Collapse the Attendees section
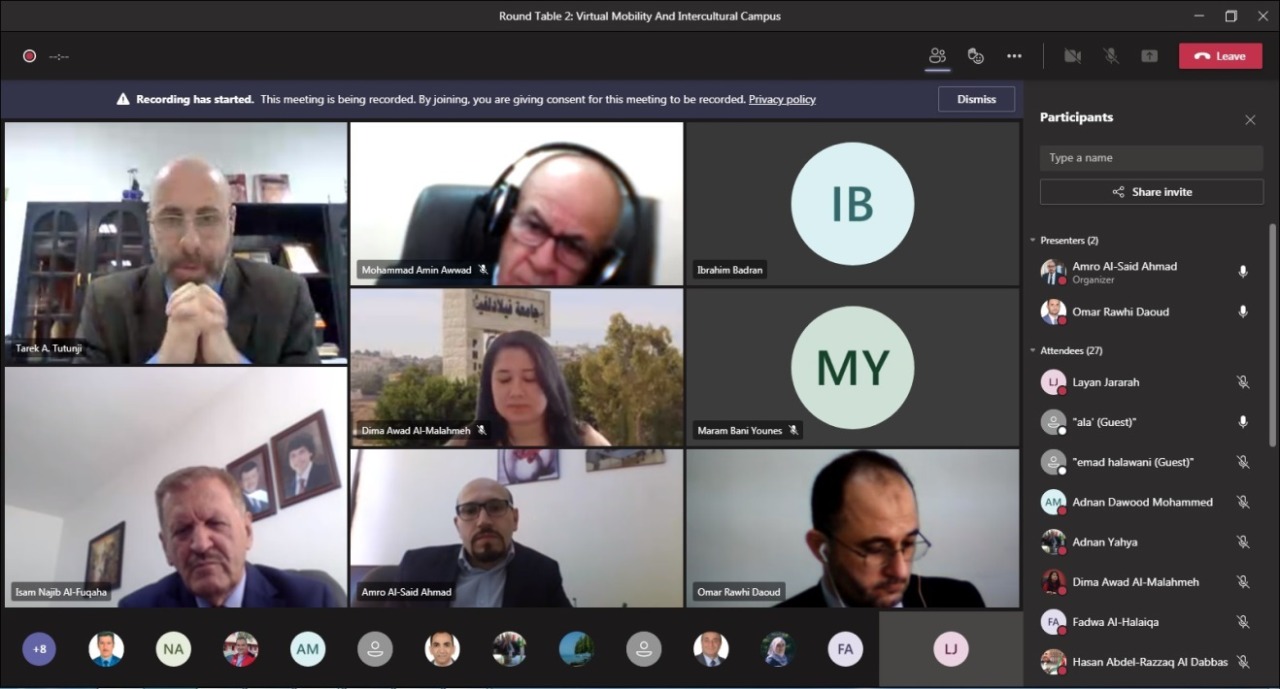Image resolution: width=1280 pixels, height=689 pixels. click(1033, 351)
